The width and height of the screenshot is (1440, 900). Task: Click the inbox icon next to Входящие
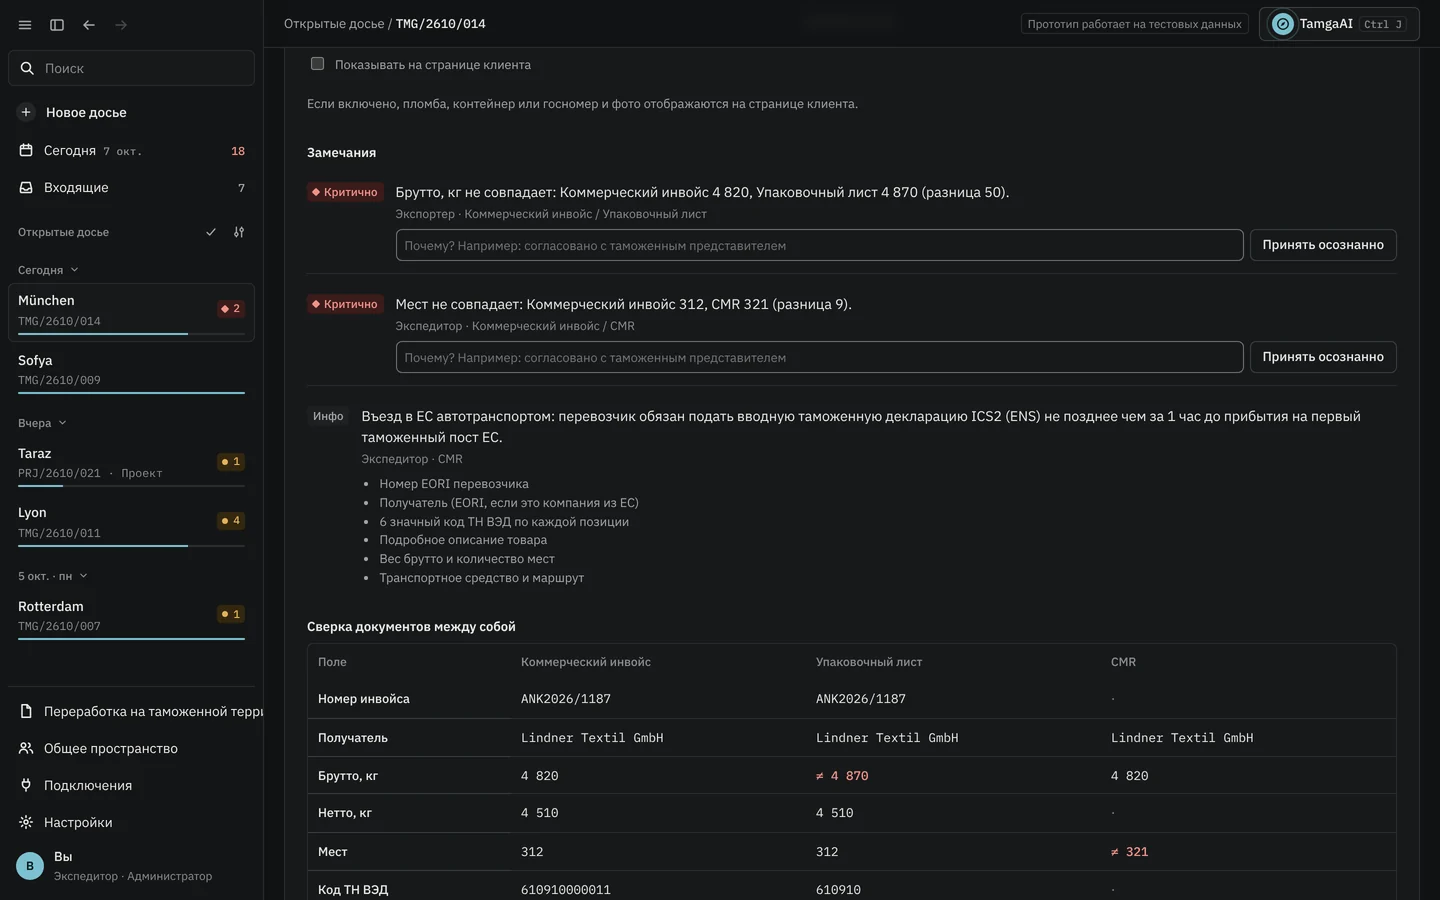point(26,187)
